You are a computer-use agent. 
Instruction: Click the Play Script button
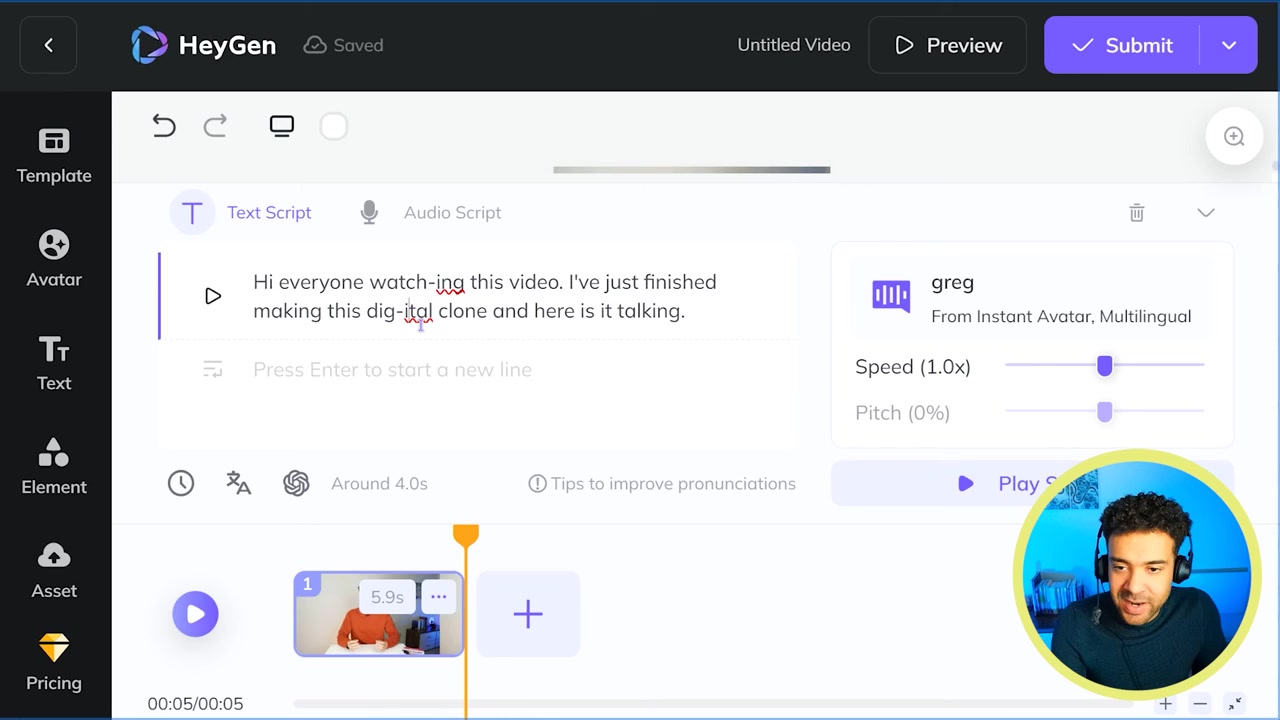point(1032,483)
